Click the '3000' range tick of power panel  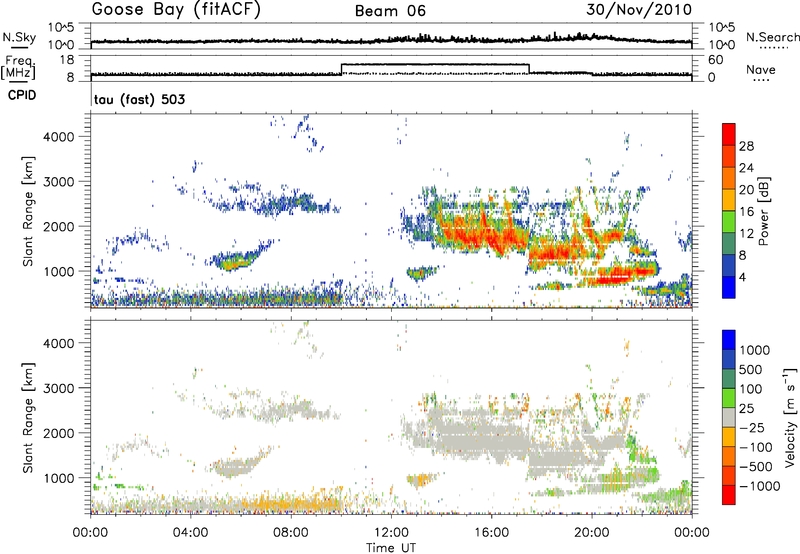[x=59, y=182]
